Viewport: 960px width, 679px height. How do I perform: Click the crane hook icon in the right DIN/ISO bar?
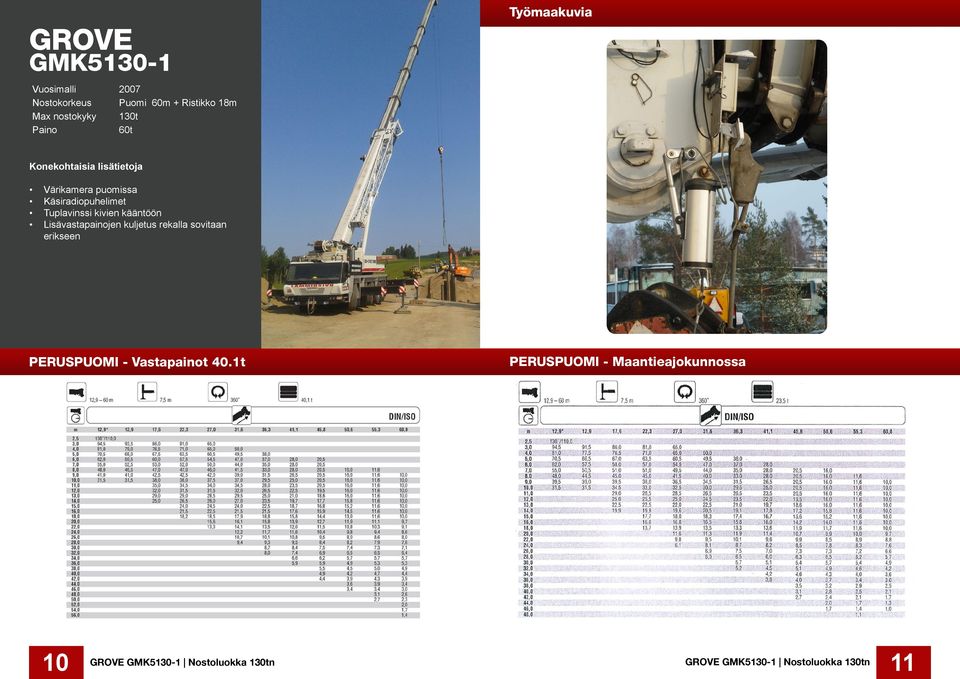(710, 416)
